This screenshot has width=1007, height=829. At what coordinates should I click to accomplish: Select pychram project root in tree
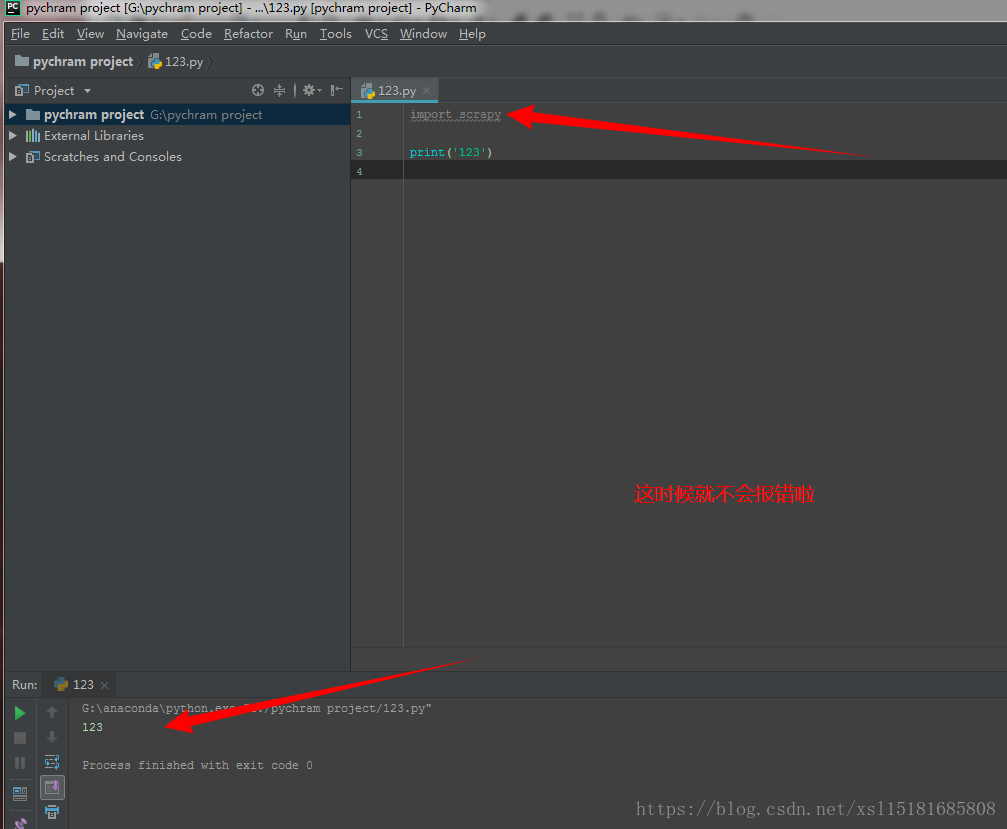coord(94,114)
